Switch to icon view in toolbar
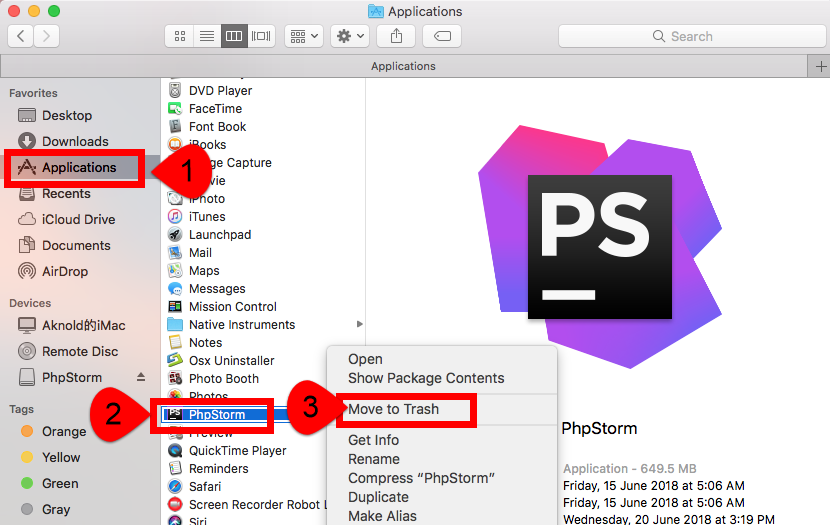Screen dimensions: 830x525 pos(180,36)
